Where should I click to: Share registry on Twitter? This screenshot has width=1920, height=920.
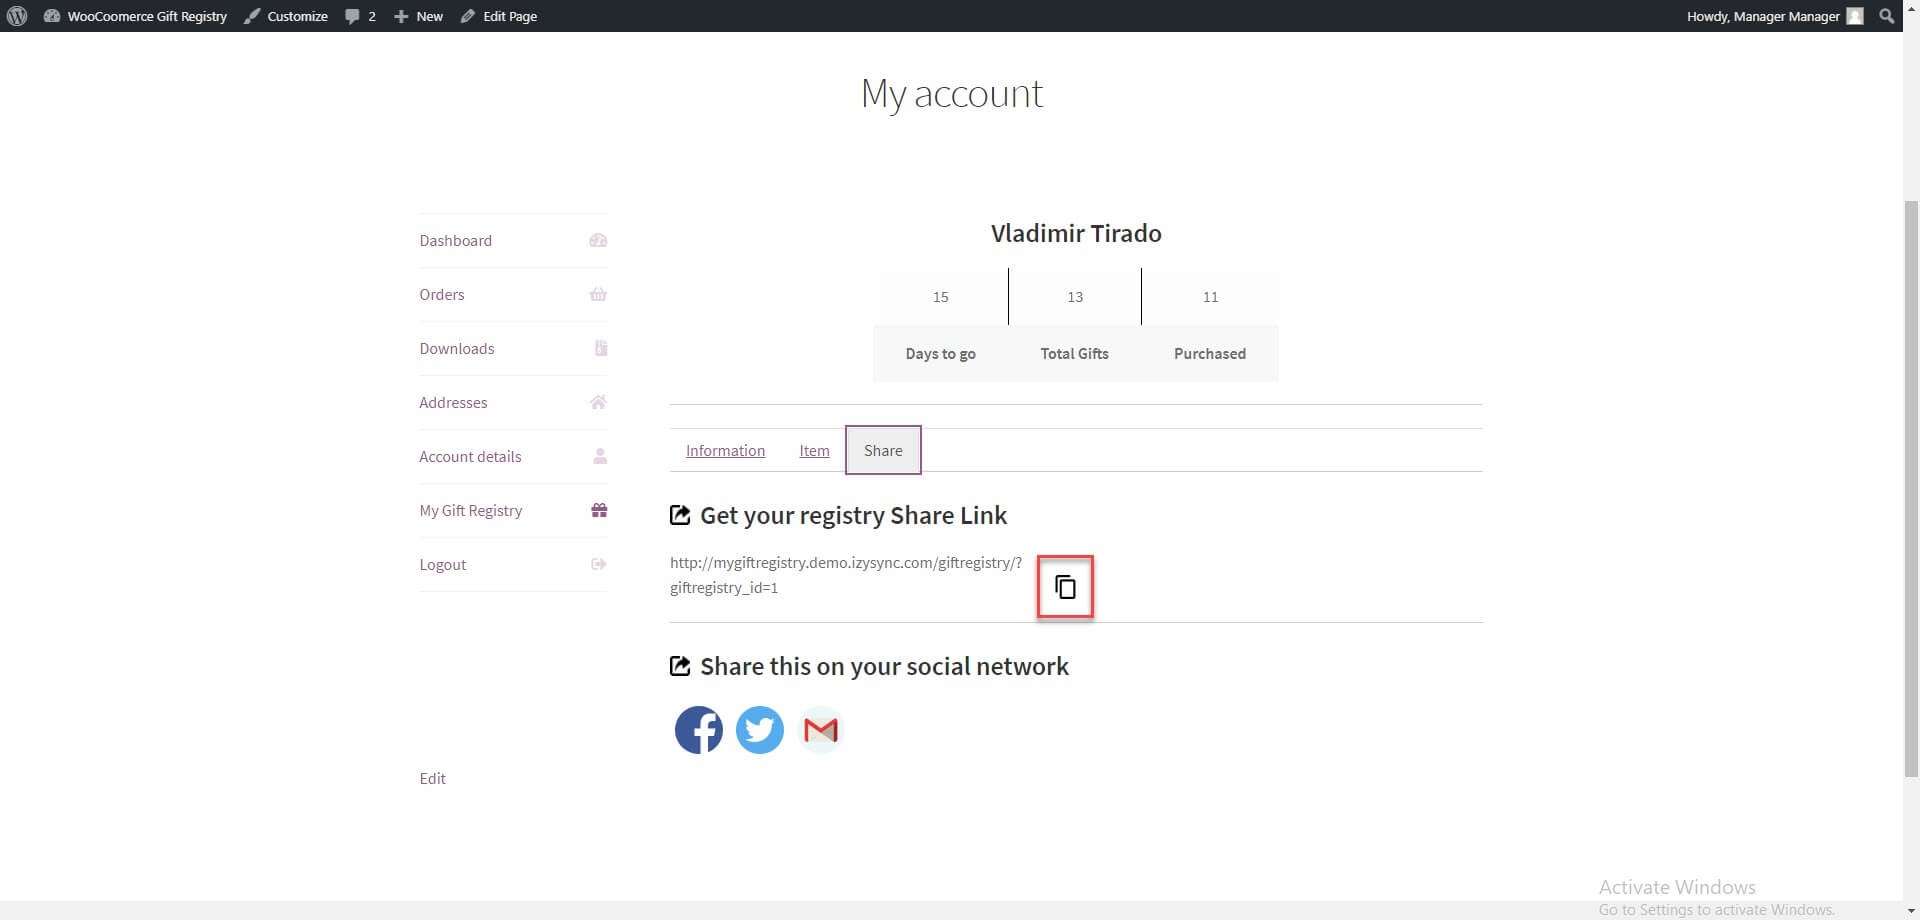pos(759,730)
